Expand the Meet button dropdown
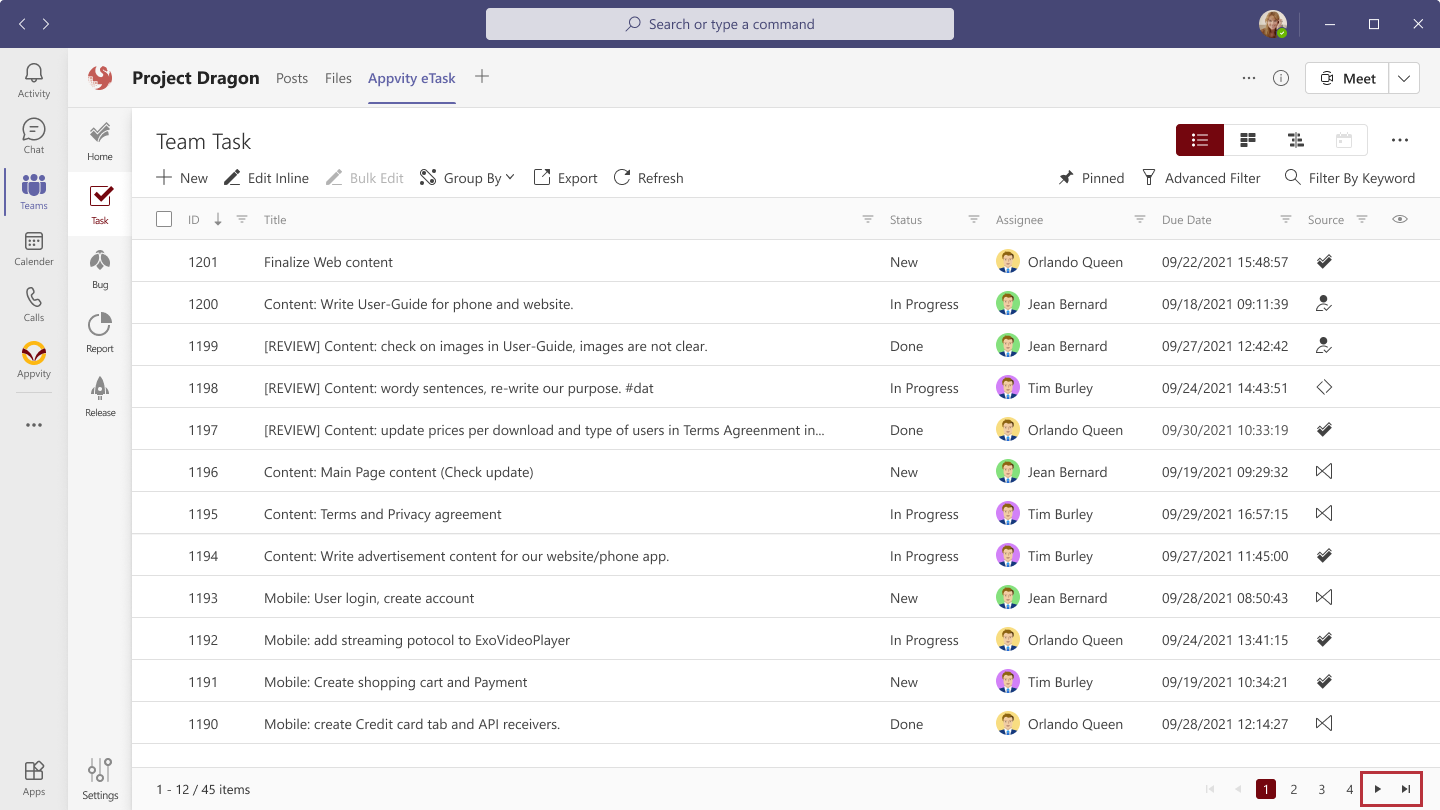Viewport: 1440px width, 810px height. click(x=1404, y=77)
